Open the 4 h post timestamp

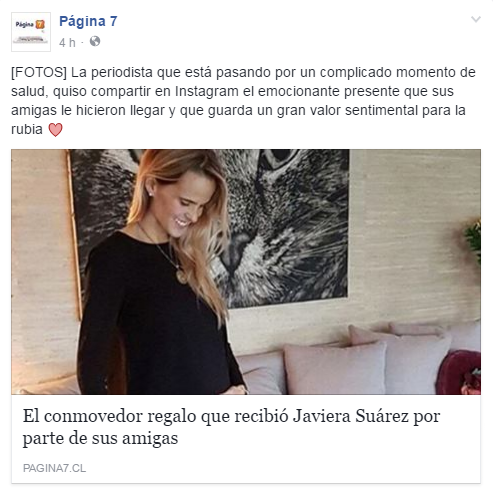point(67,42)
